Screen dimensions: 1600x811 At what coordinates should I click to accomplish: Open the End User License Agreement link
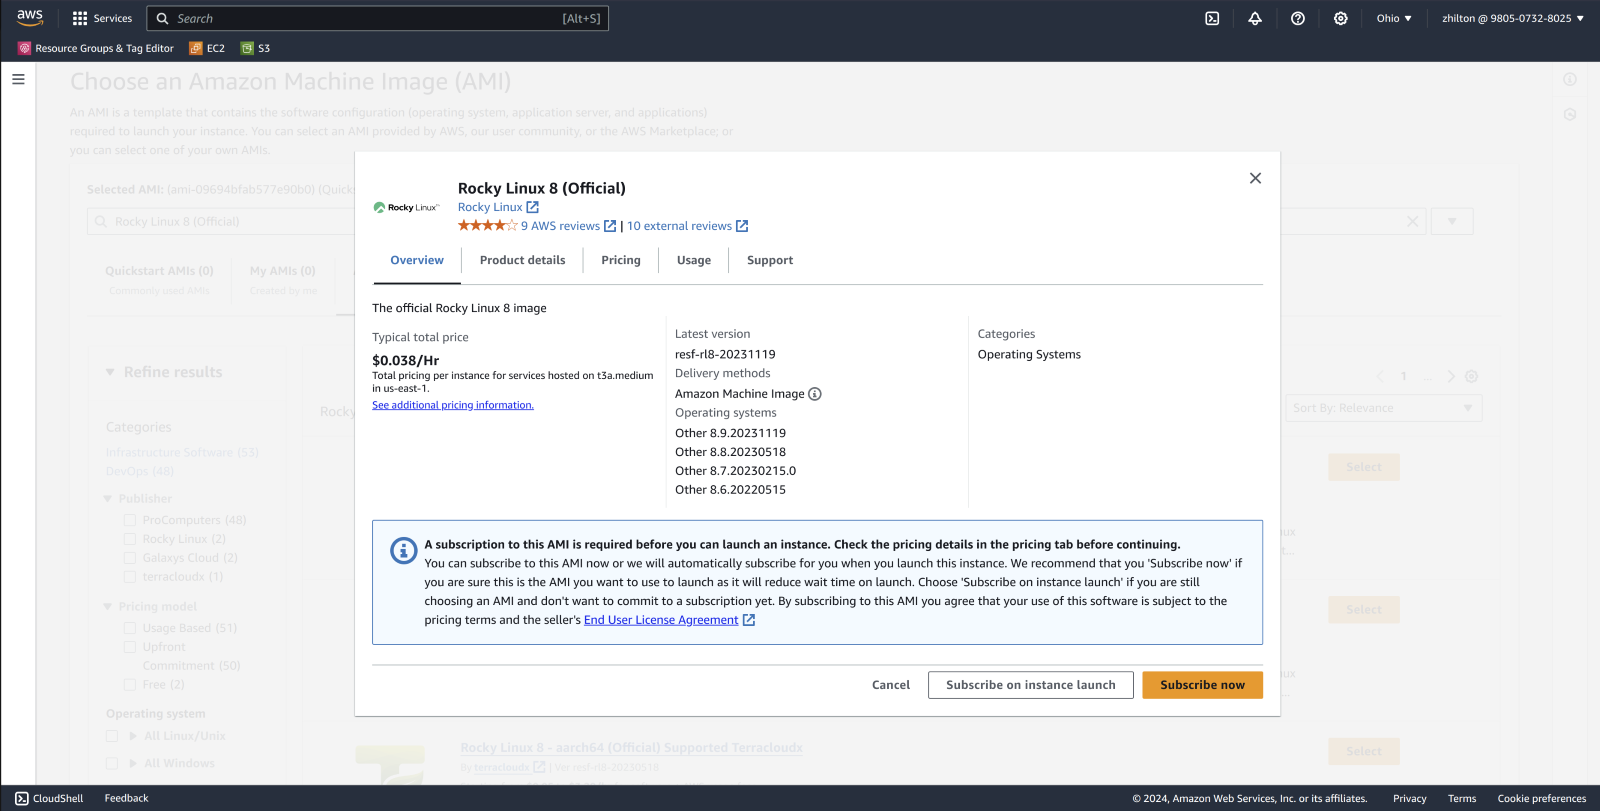661,620
